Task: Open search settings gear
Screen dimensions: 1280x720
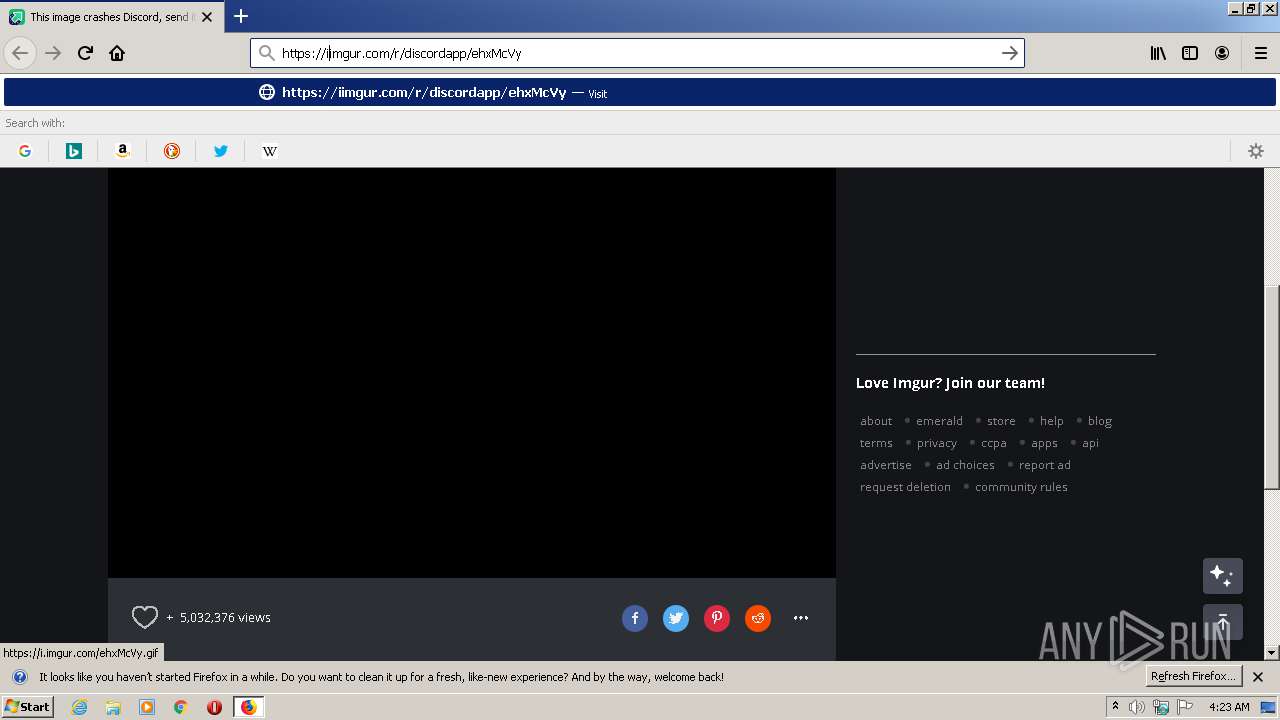Action: pos(1256,151)
